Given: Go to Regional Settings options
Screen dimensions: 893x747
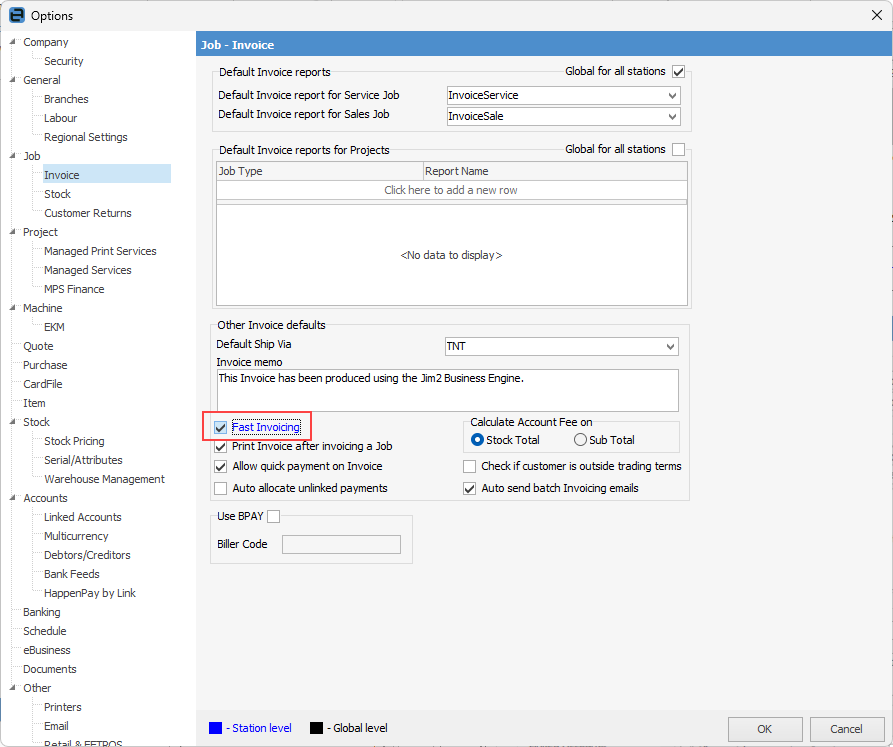Looking at the screenshot, I should pos(85,137).
